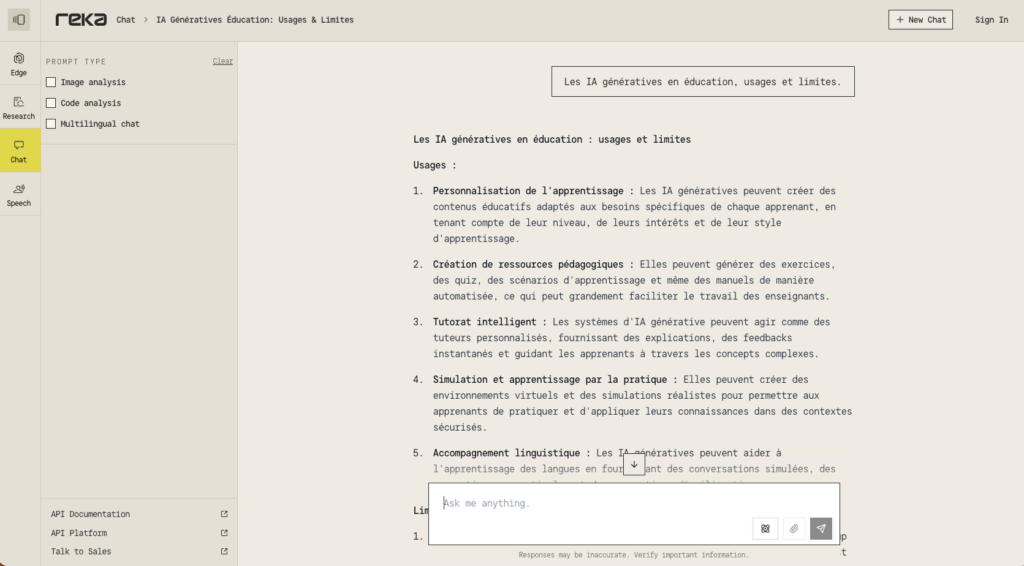
Task: Check the Code analysis option
Action: pos(51,103)
